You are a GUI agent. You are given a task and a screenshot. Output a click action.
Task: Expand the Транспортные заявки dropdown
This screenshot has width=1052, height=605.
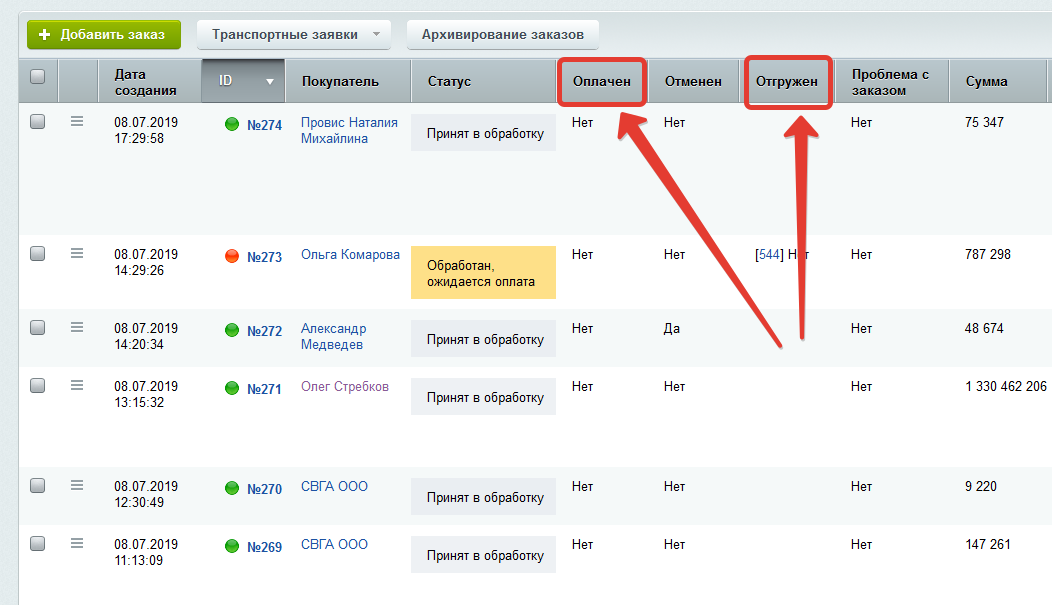point(376,34)
